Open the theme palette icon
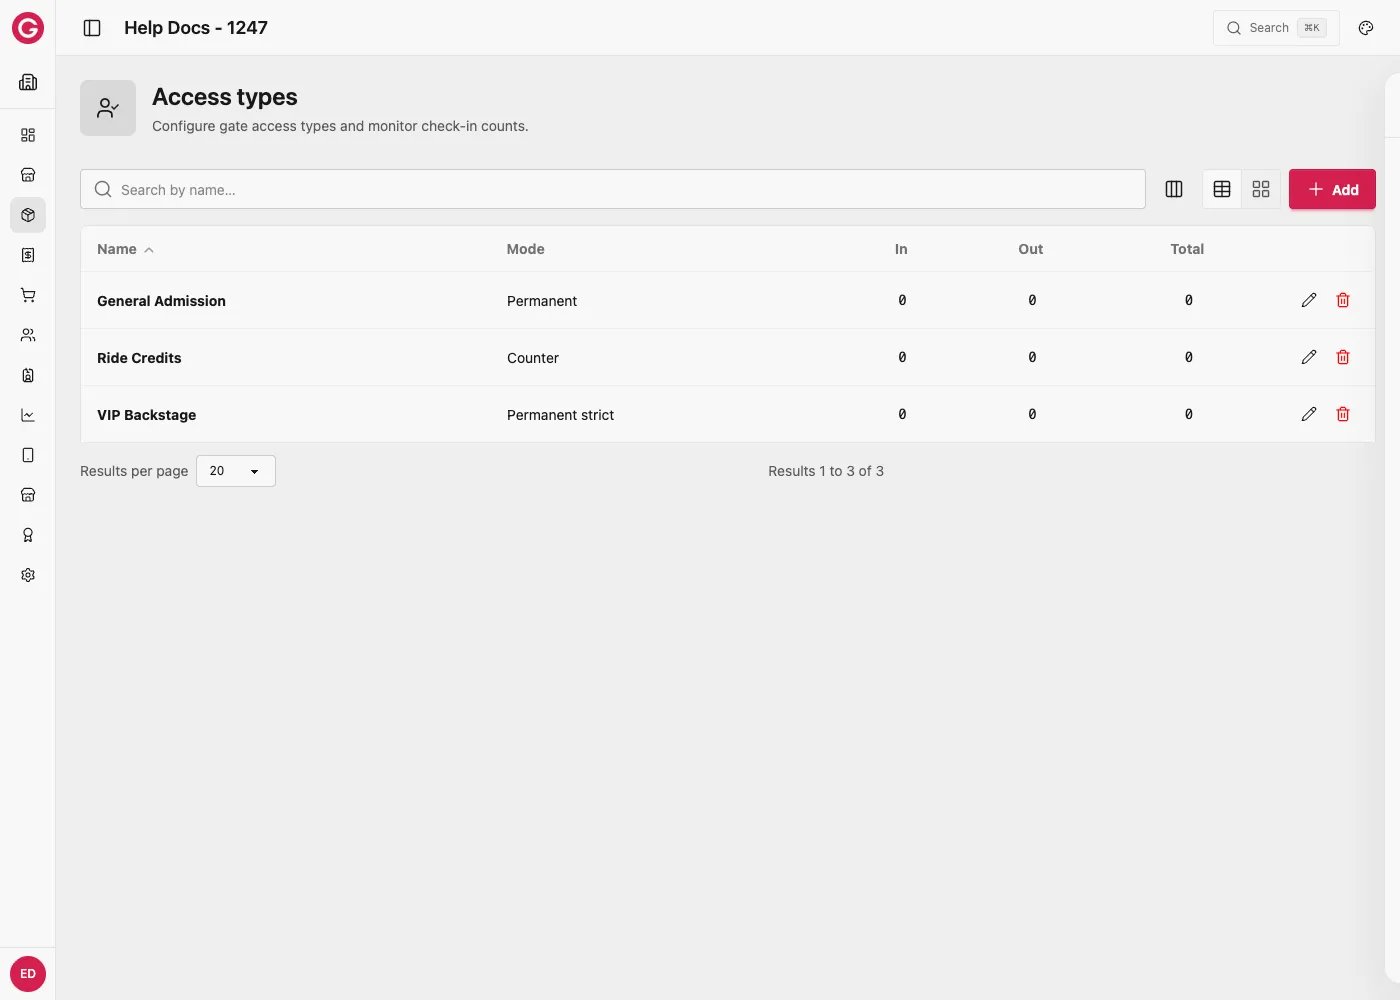 coord(1366,28)
